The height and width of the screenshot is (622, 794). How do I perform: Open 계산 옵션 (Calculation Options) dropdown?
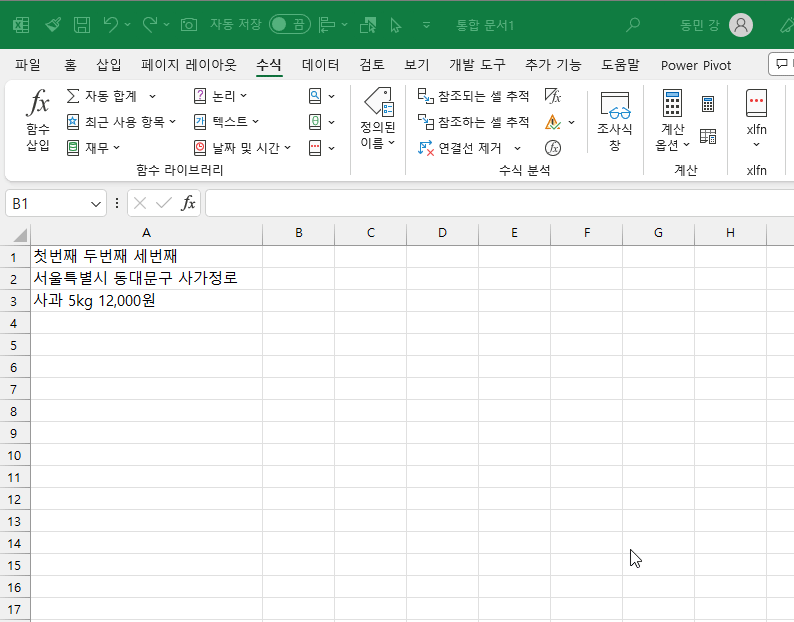(672, 121)
